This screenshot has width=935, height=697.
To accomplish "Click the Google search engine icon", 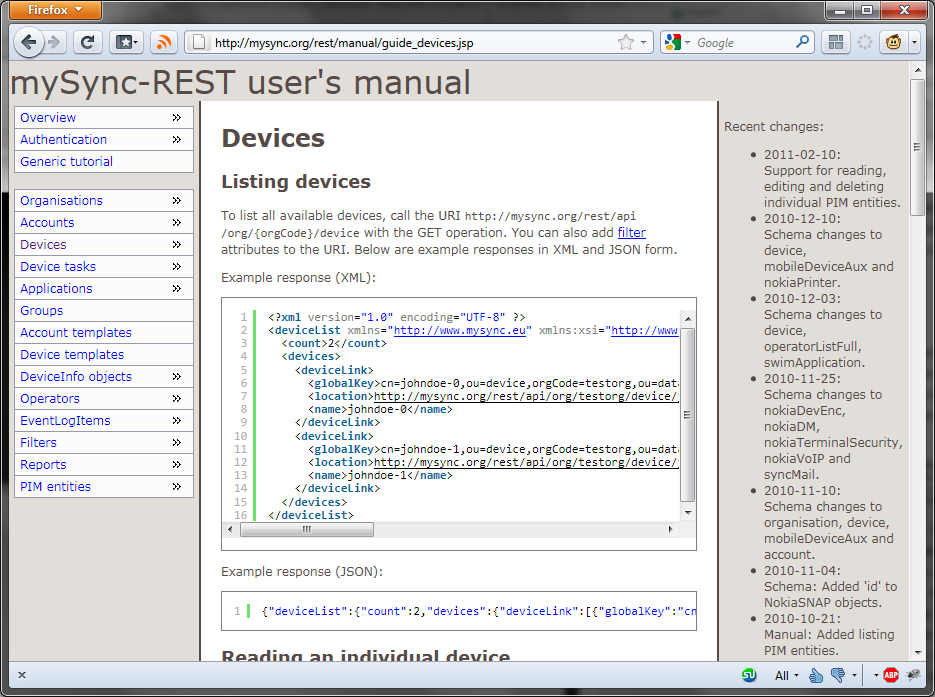I will pos(673,42).
